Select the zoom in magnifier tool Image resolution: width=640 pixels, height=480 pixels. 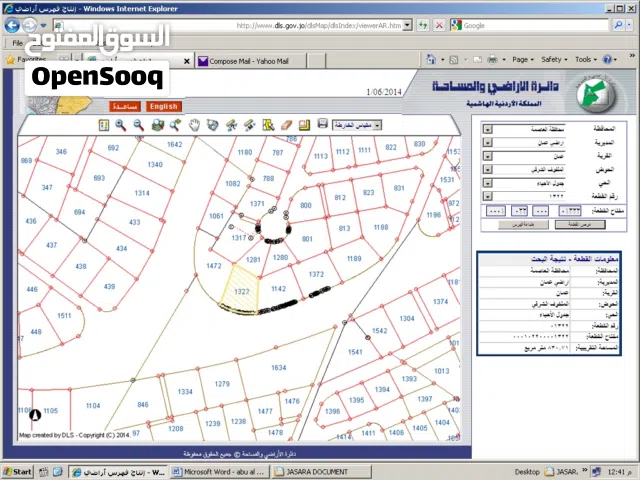click(120, 125)
